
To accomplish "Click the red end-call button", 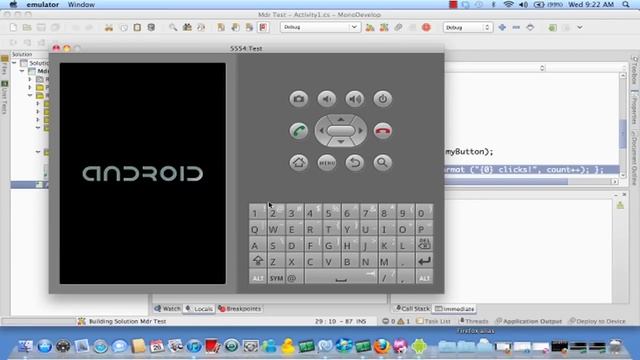I will pos(382,131).
